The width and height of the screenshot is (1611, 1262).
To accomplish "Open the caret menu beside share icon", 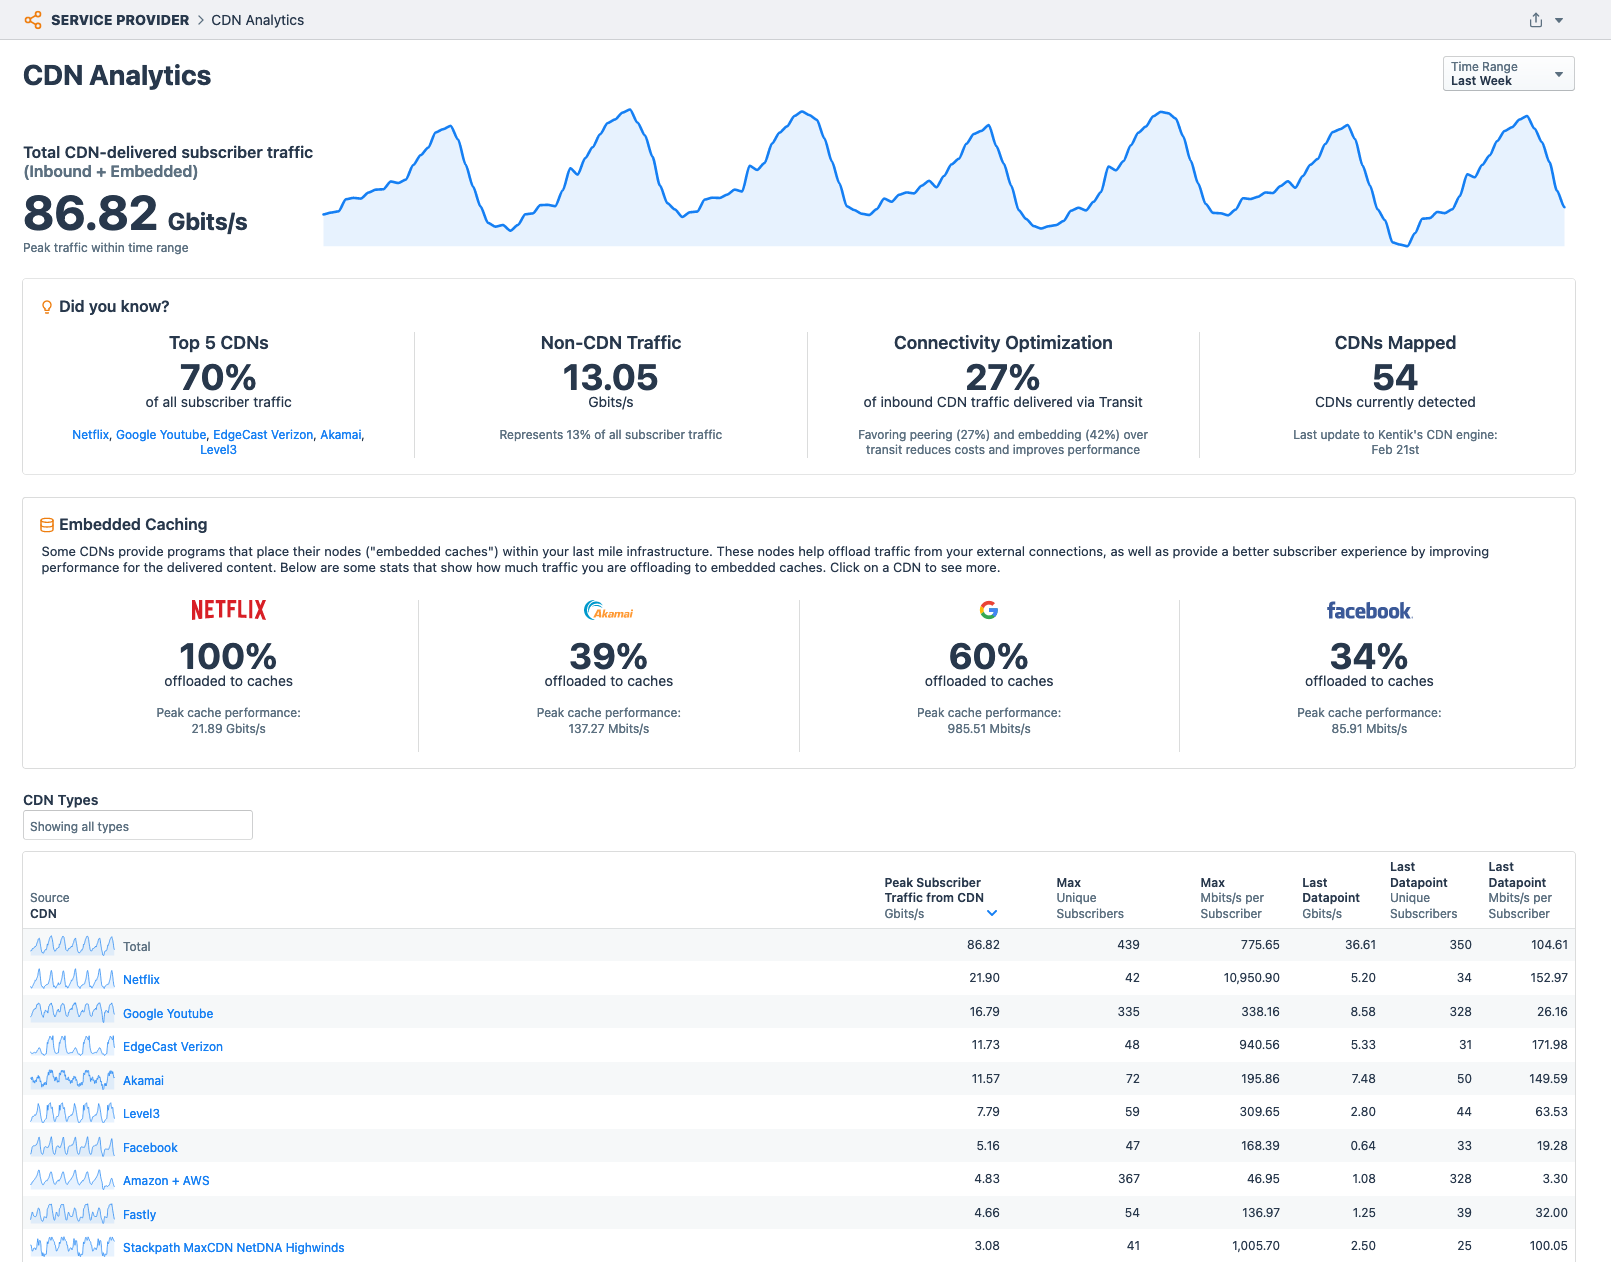I will point(1559,20).
